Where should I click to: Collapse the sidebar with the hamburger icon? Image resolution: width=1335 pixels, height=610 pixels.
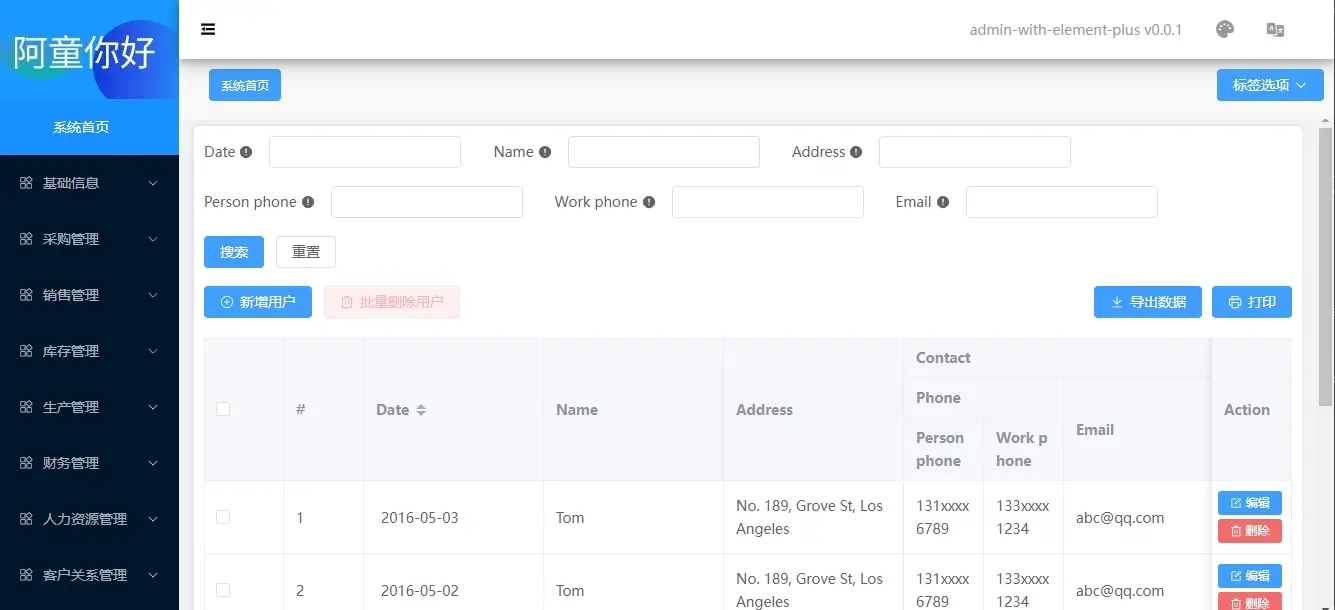click(x=208, y=29)
